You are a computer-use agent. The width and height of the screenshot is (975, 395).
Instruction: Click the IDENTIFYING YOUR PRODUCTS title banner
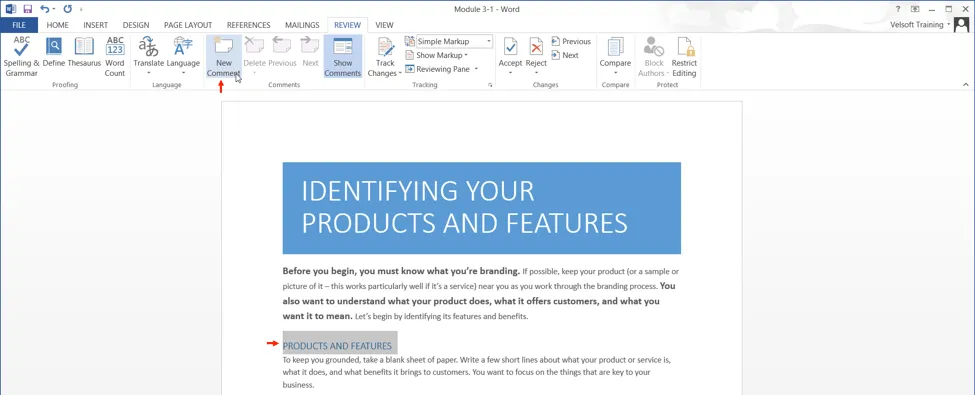click(481, 208)
